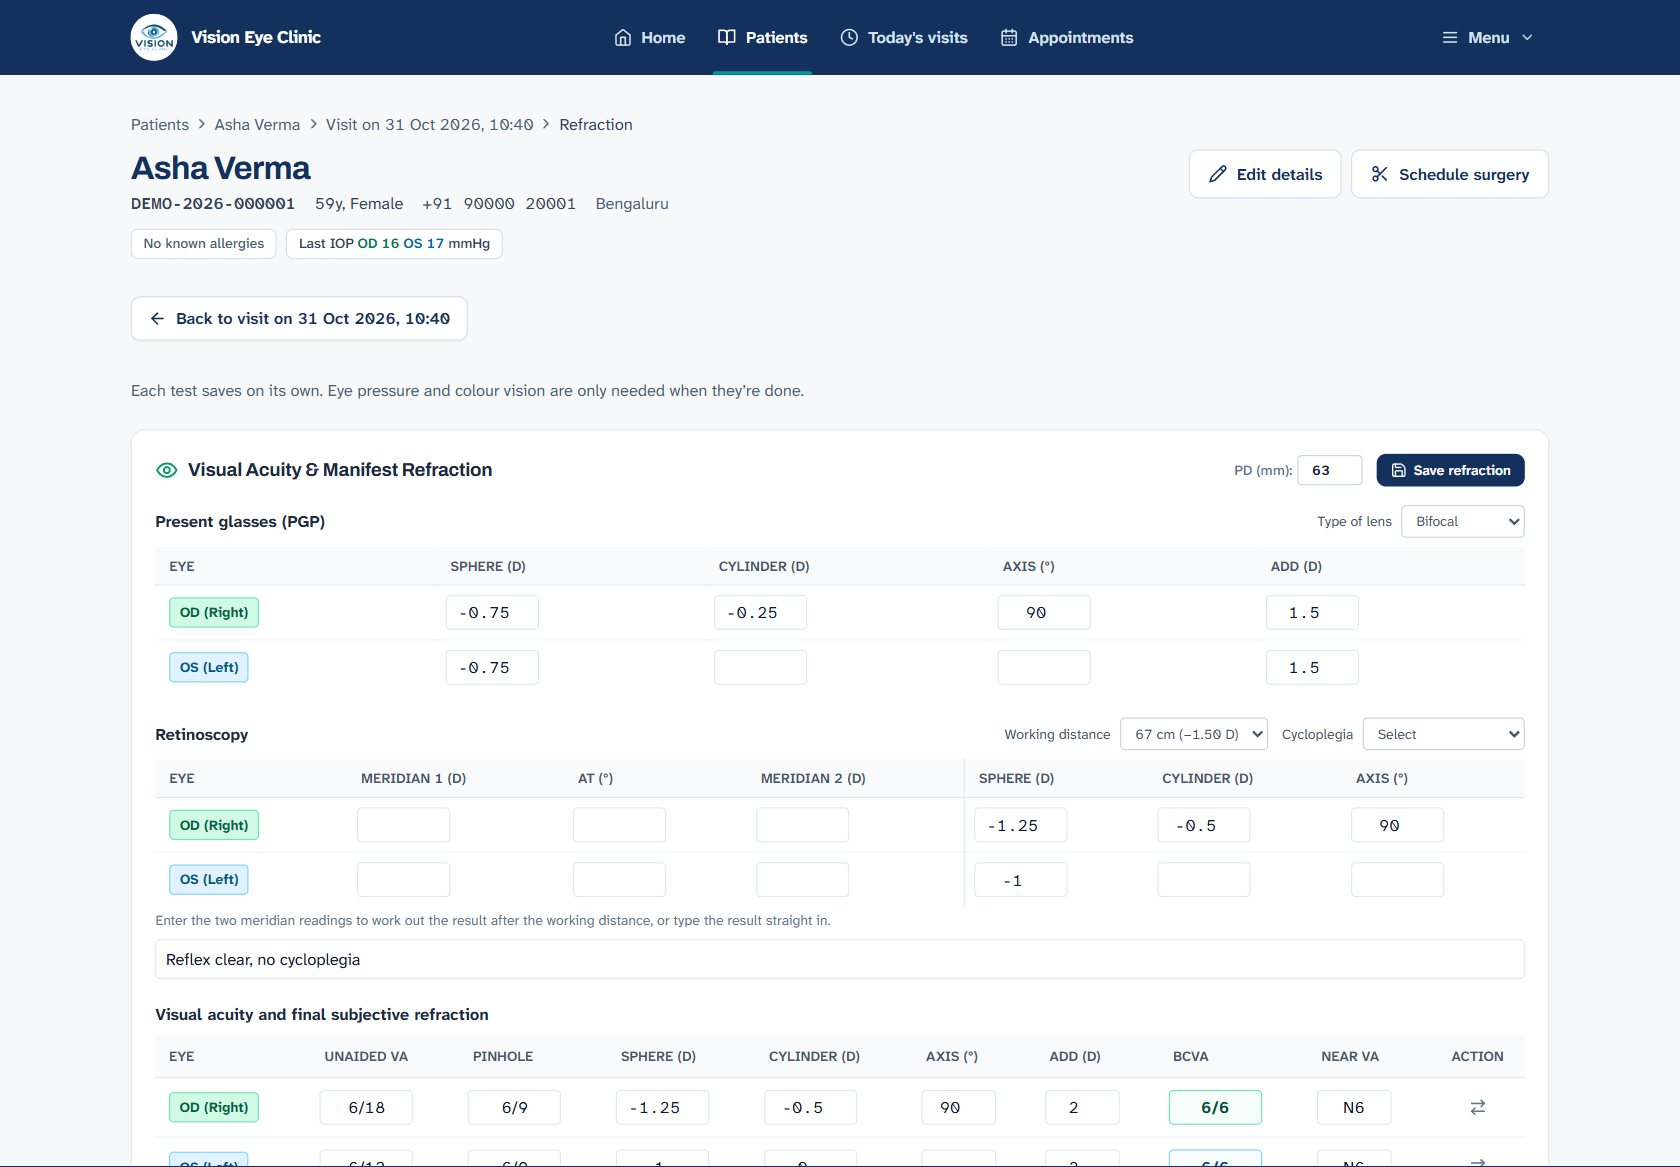Open the Cycloplegia dropdown
This screenshot has width=1680, height=1167.
[1444, 734]
